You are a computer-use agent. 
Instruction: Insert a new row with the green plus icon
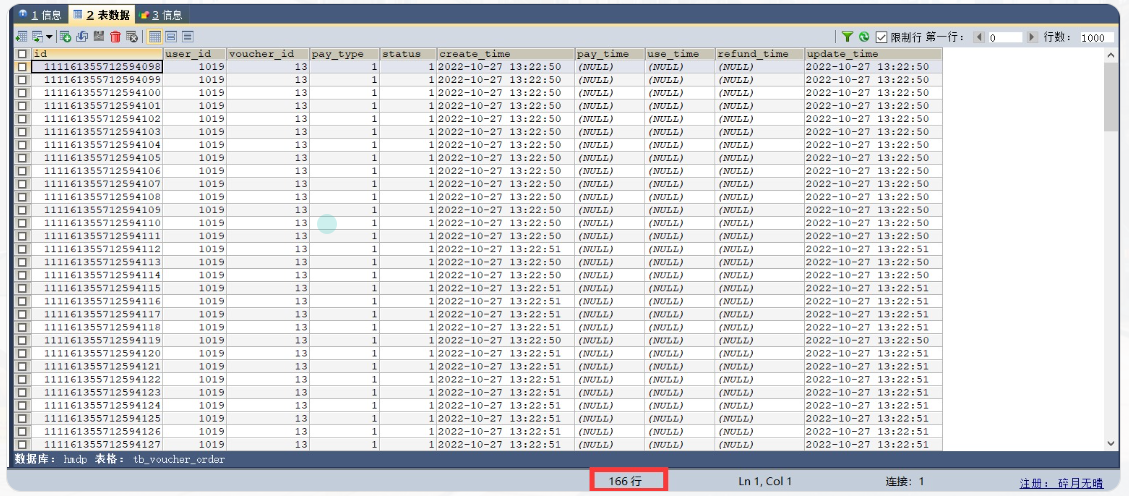tap(66, 37)
